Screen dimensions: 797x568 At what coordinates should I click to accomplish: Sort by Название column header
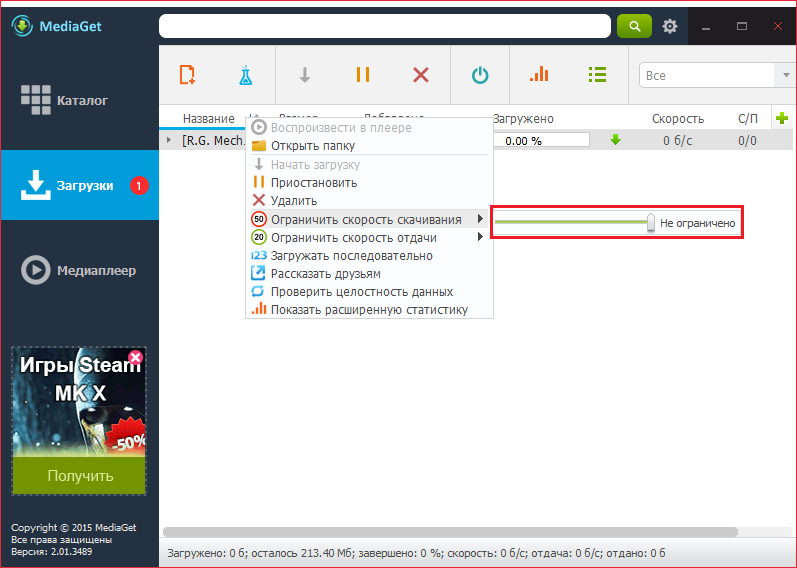[208, 118]
